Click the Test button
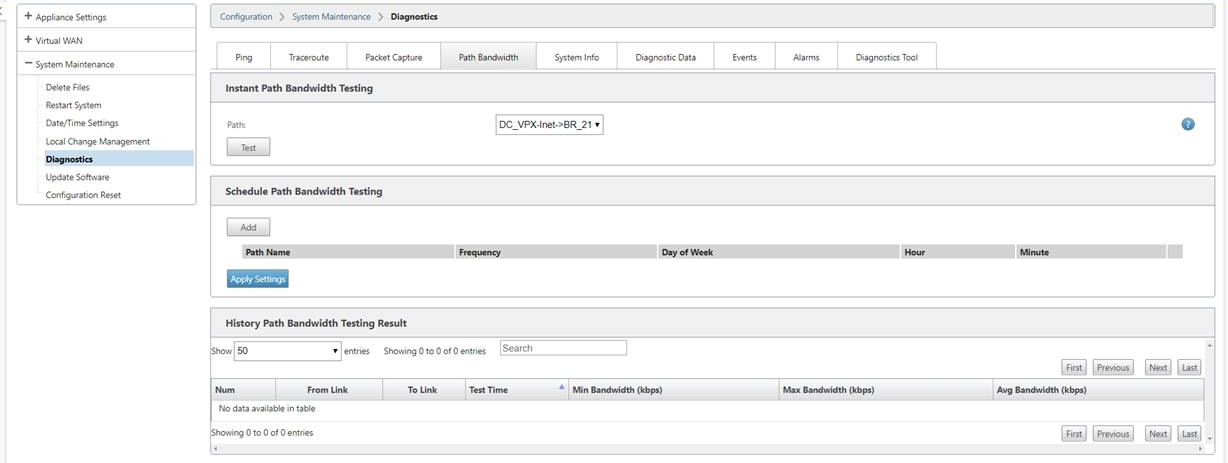Image resolution: width=1228 pixels, height=463 pixels. click(248, 148)
